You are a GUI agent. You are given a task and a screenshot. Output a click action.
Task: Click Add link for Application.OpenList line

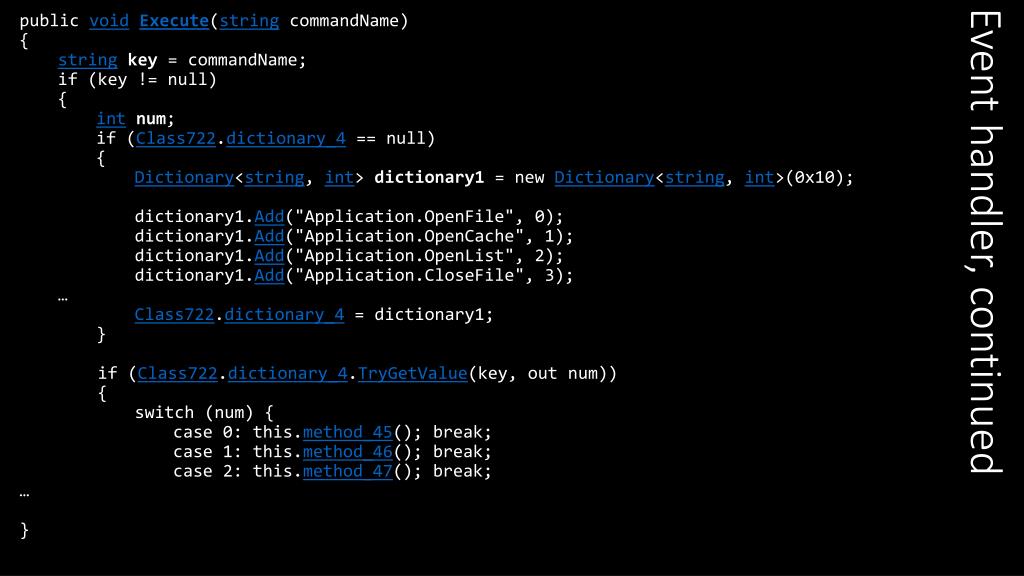coord(269,256)
